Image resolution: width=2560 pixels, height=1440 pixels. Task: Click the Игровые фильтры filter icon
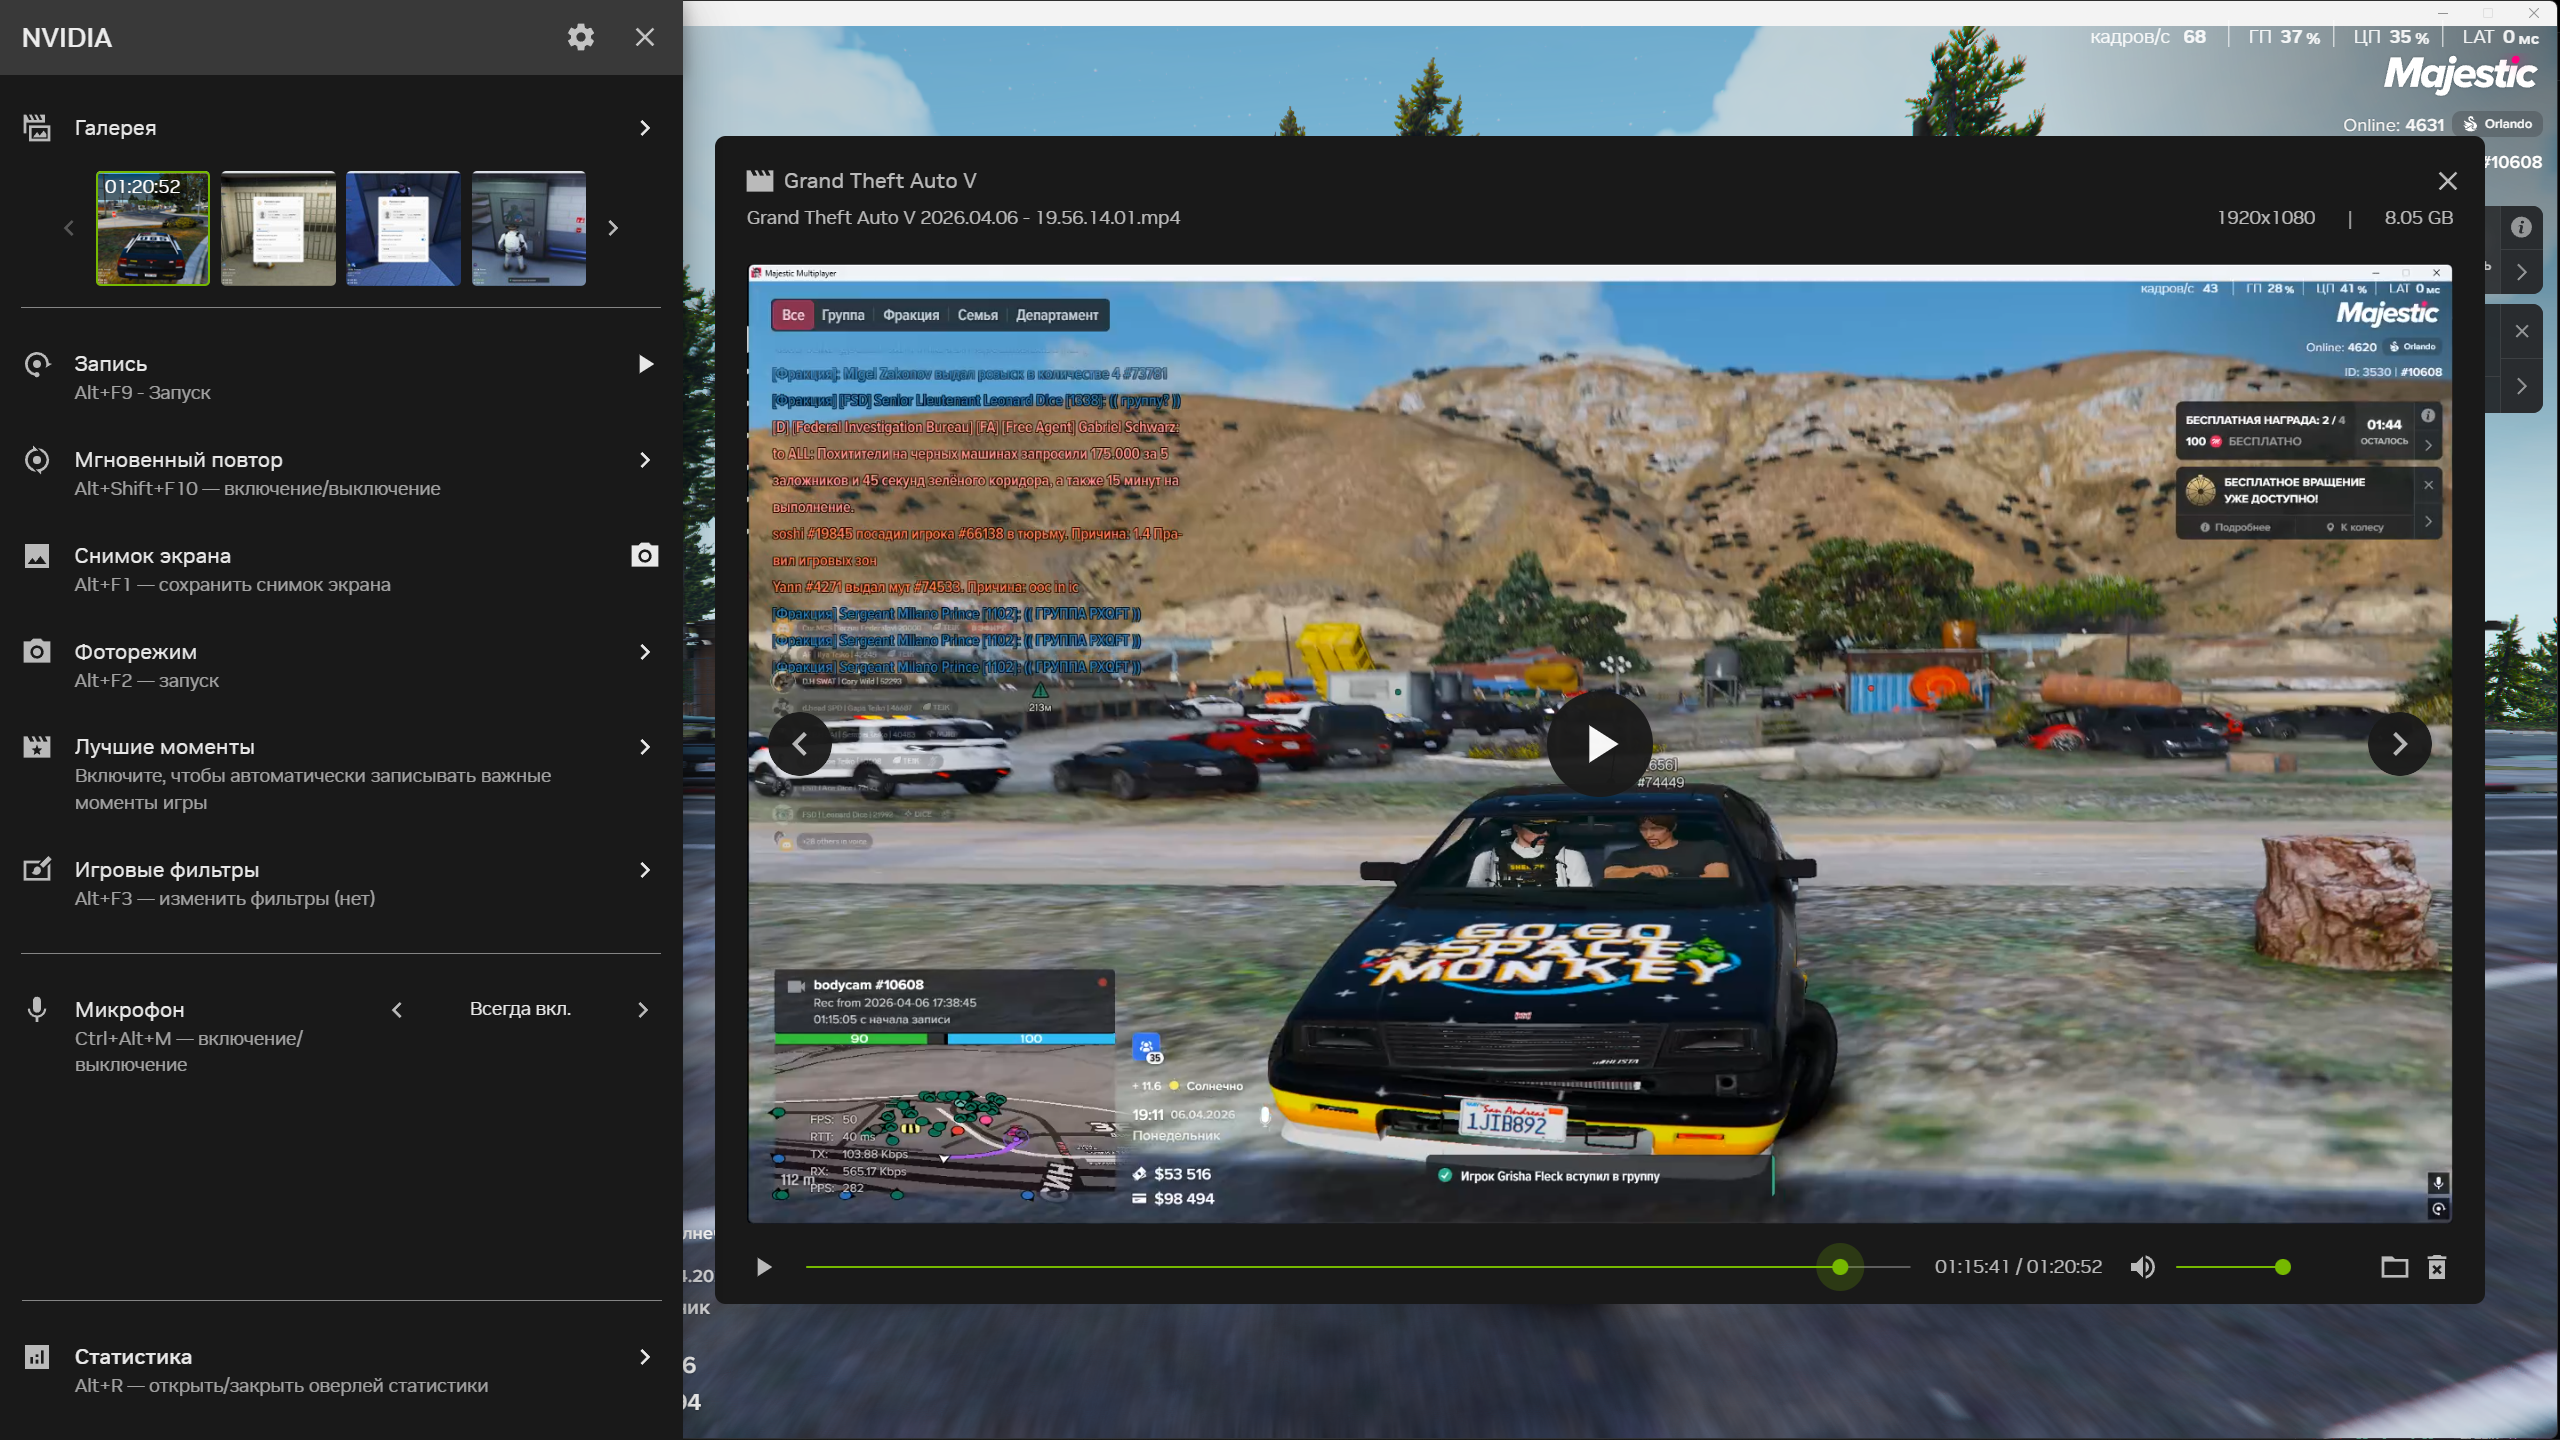point(37,870)
